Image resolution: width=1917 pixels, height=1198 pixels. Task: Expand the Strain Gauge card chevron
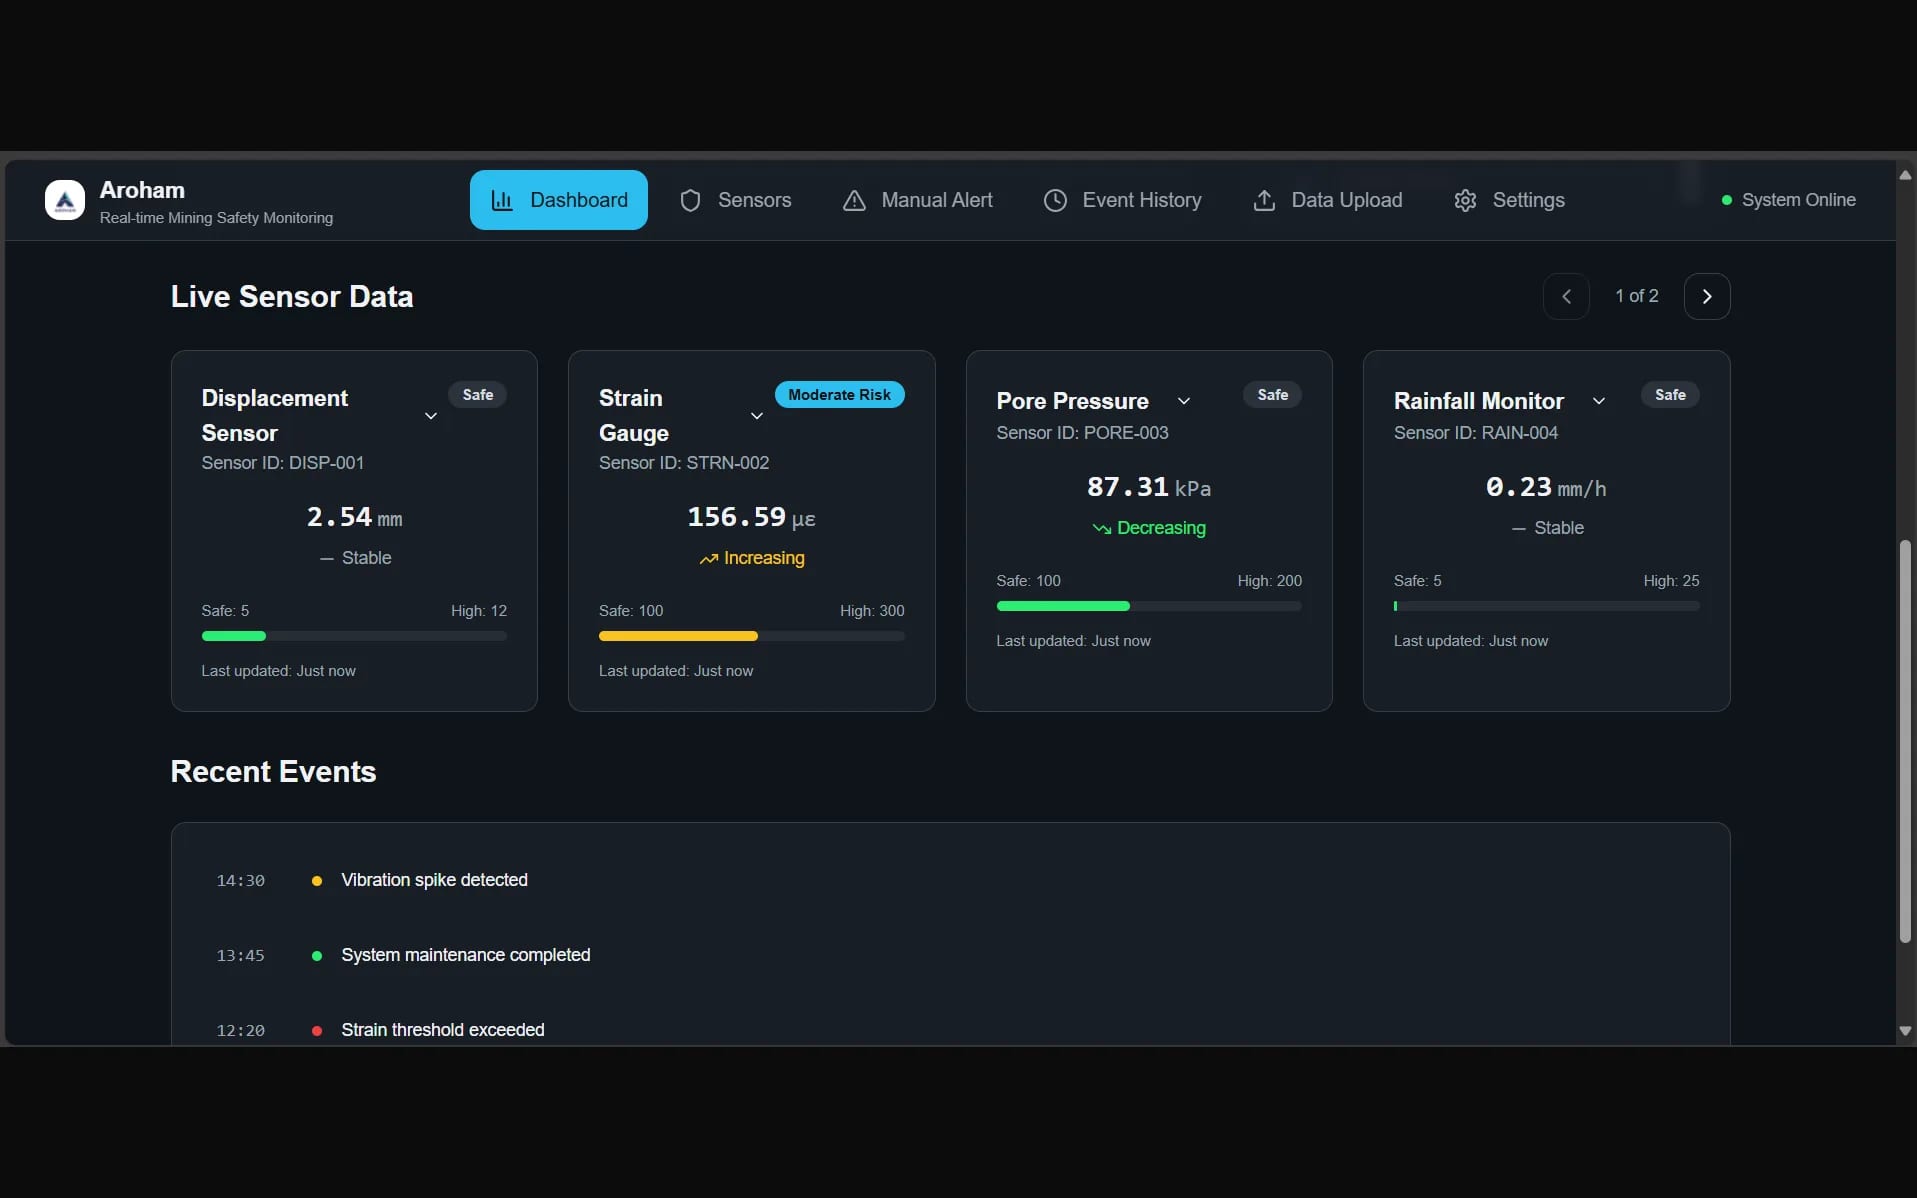click(757, 416)
